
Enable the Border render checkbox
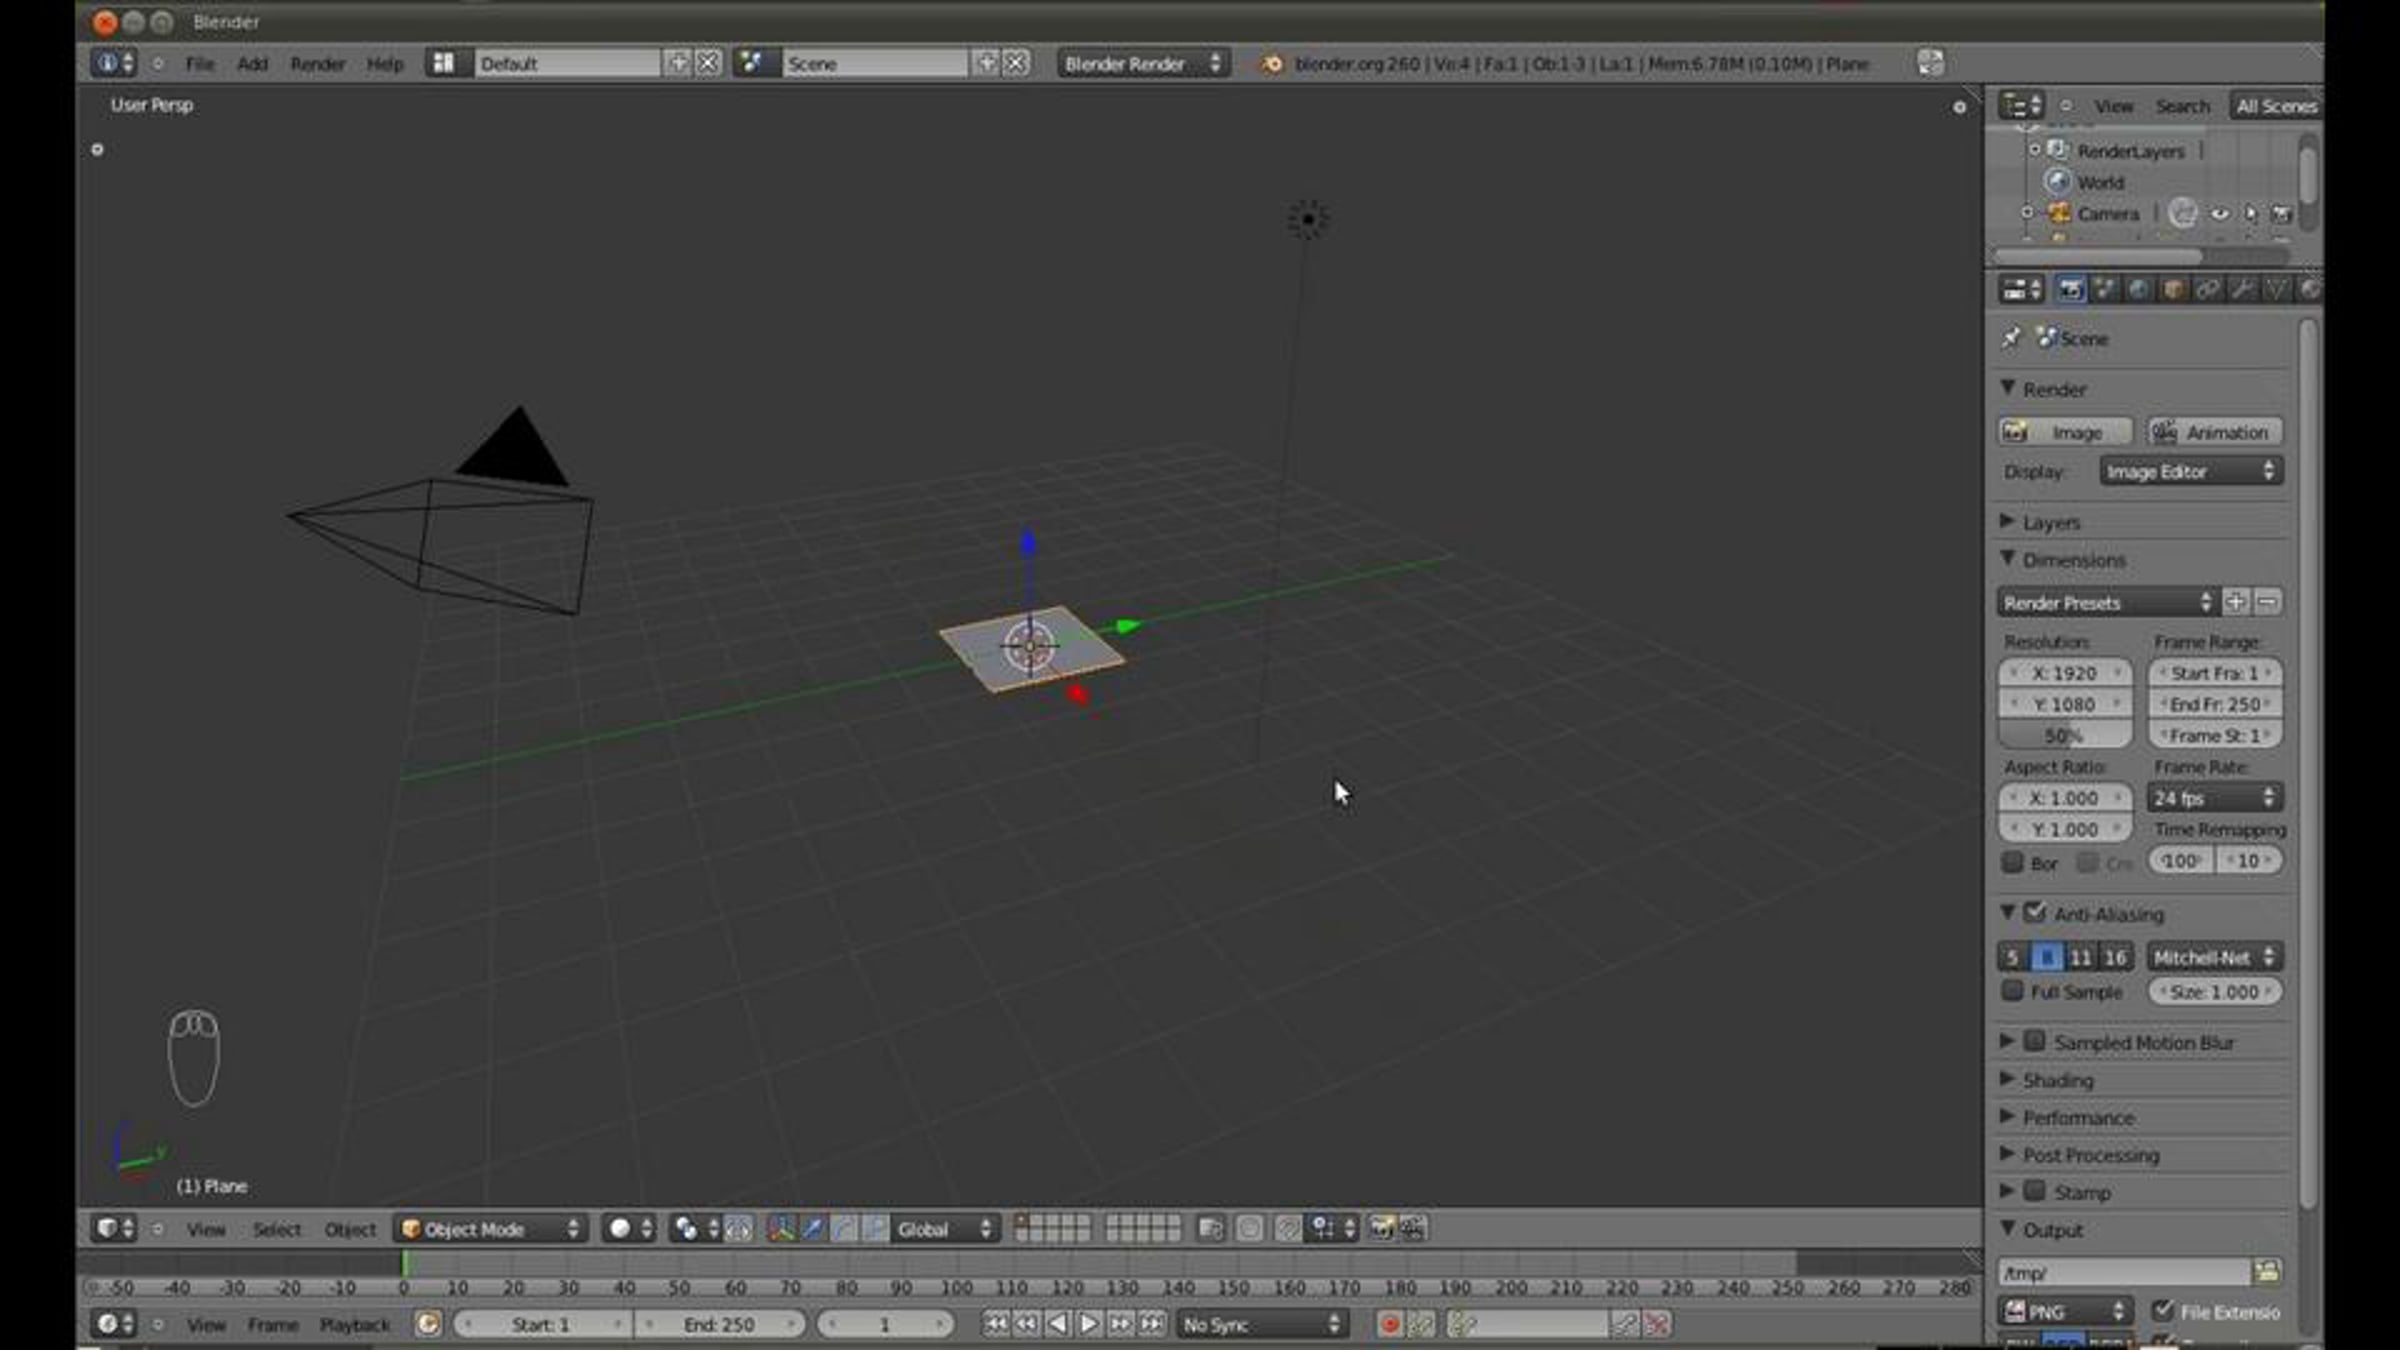(x=2012, y=862)
